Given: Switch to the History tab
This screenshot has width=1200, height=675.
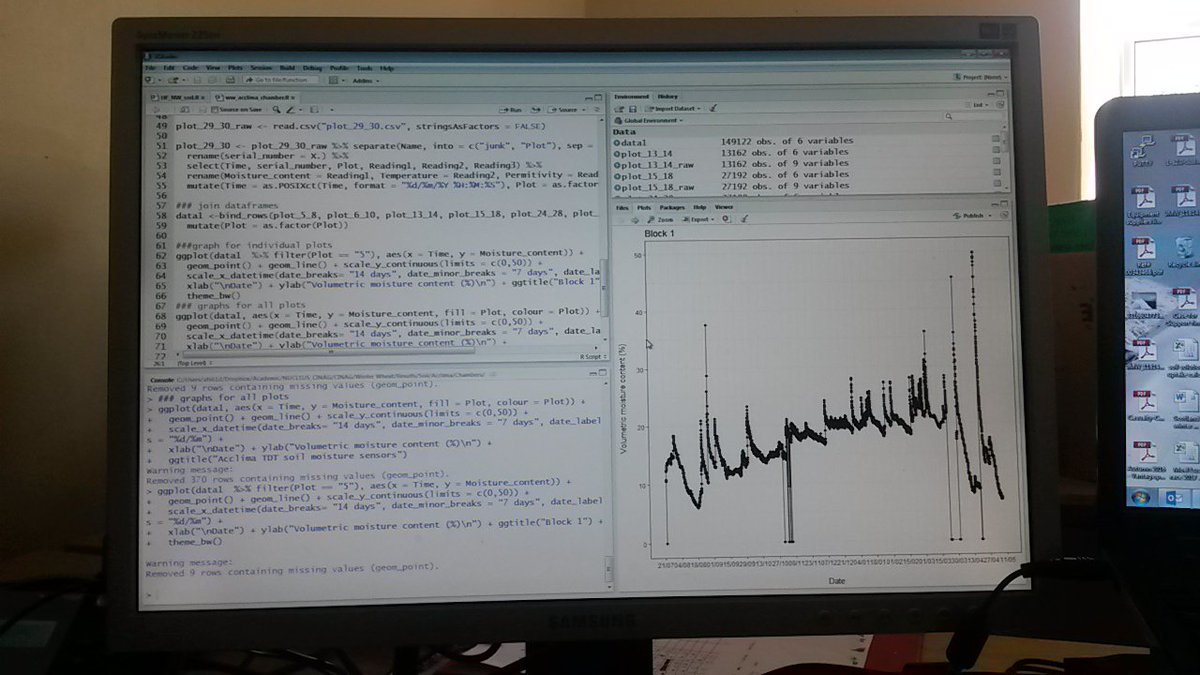Looking at the screenshot, I should click(667, 96).
